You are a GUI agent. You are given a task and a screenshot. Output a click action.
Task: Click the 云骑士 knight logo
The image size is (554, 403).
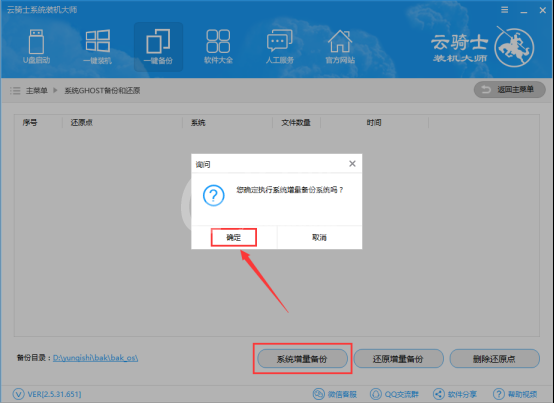click(514, 47)
